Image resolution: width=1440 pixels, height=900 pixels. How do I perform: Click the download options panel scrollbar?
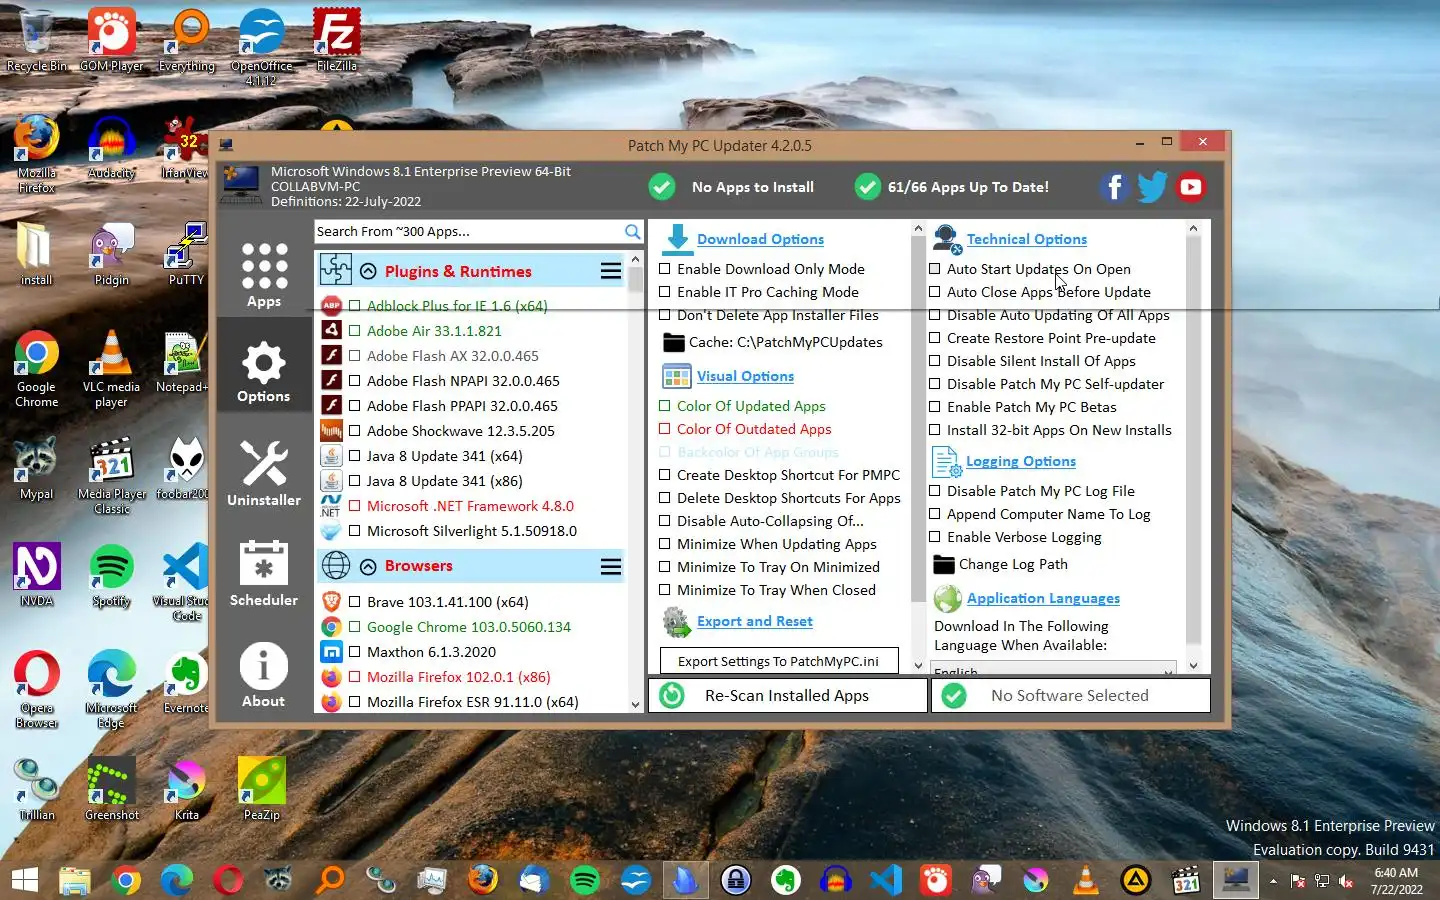pyautogui.click(x=918, y=420)
